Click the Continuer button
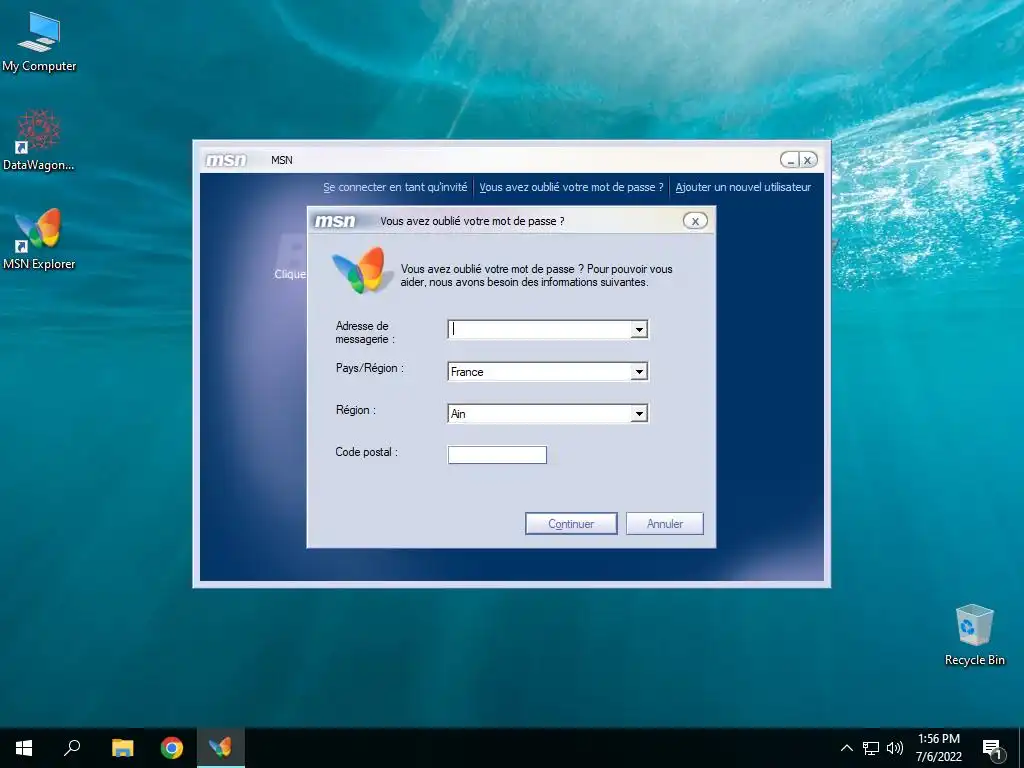This screenshot has width=1024, height=768. pos(571,524)
